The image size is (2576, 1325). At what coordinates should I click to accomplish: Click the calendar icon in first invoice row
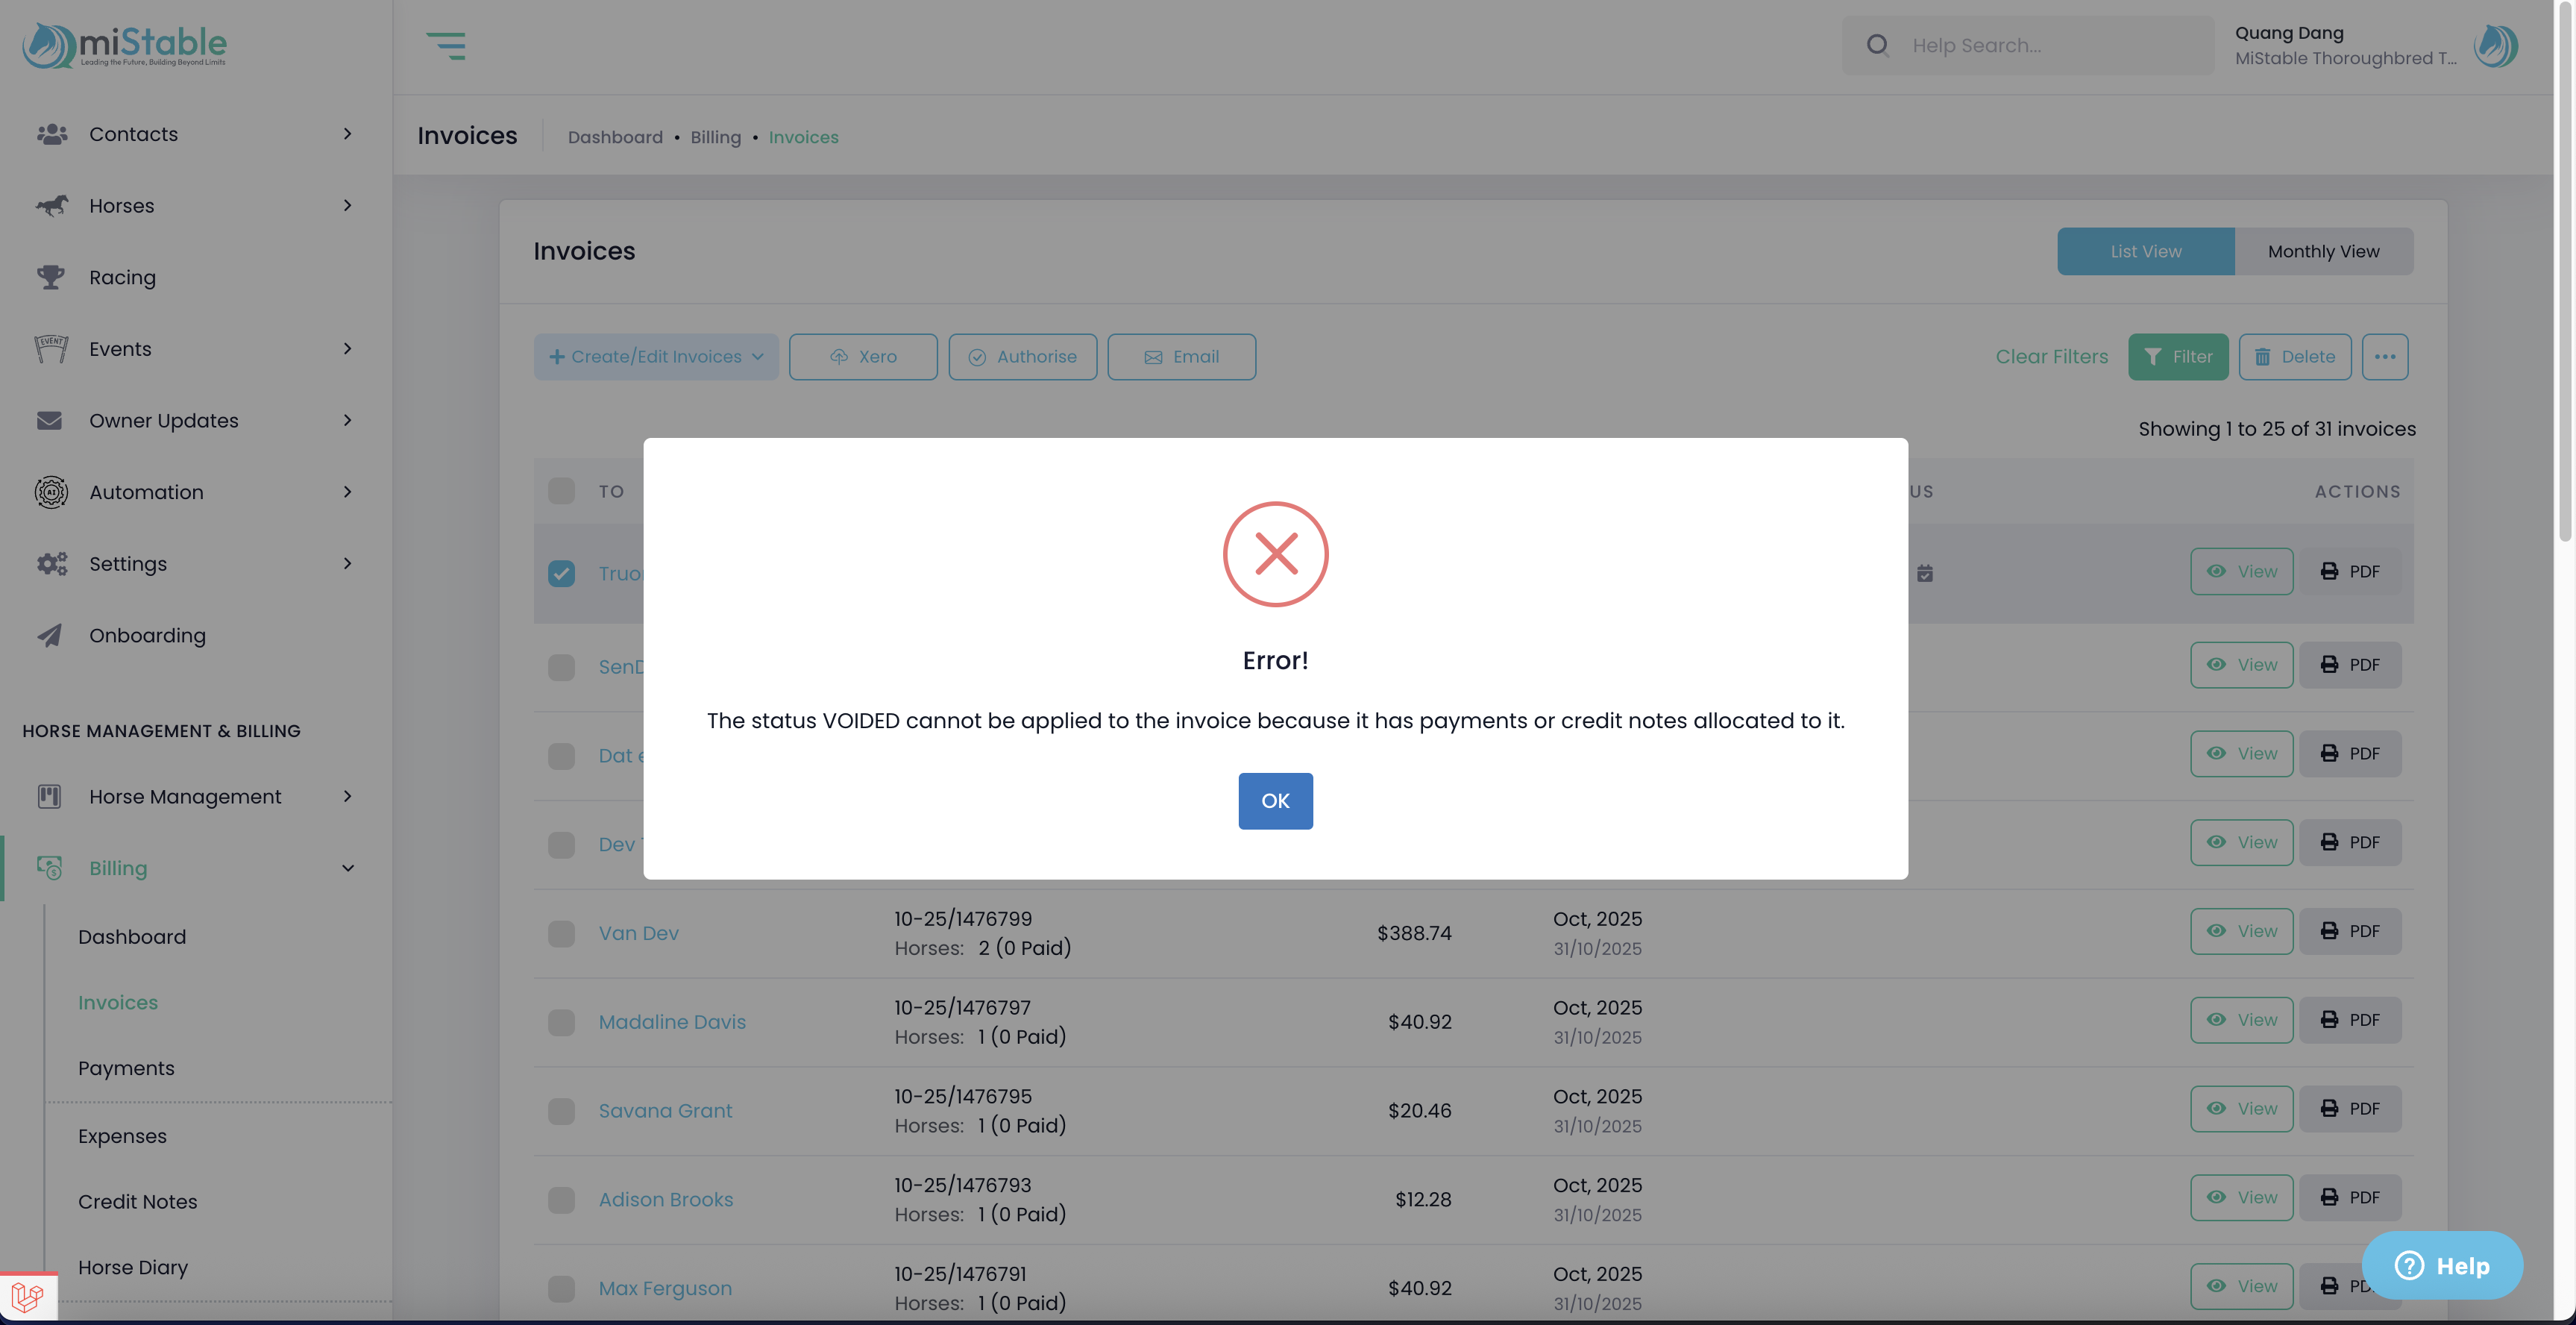tap(1925, 573)
